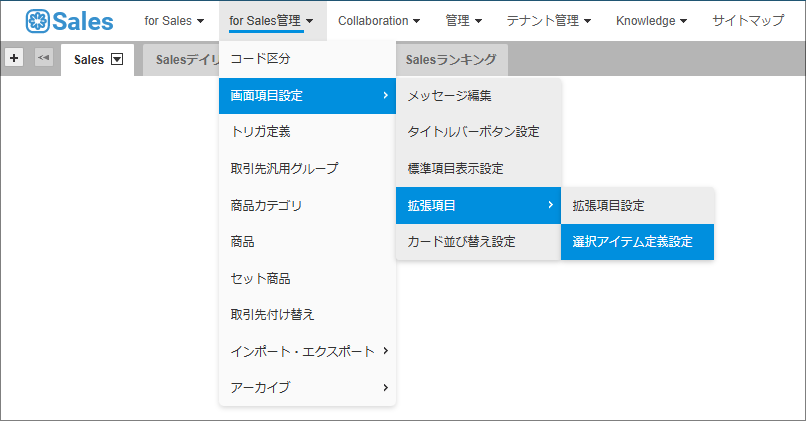Open the Collaboration menu
The width and height of the screenshot is (806, 421).
(379, 21)
